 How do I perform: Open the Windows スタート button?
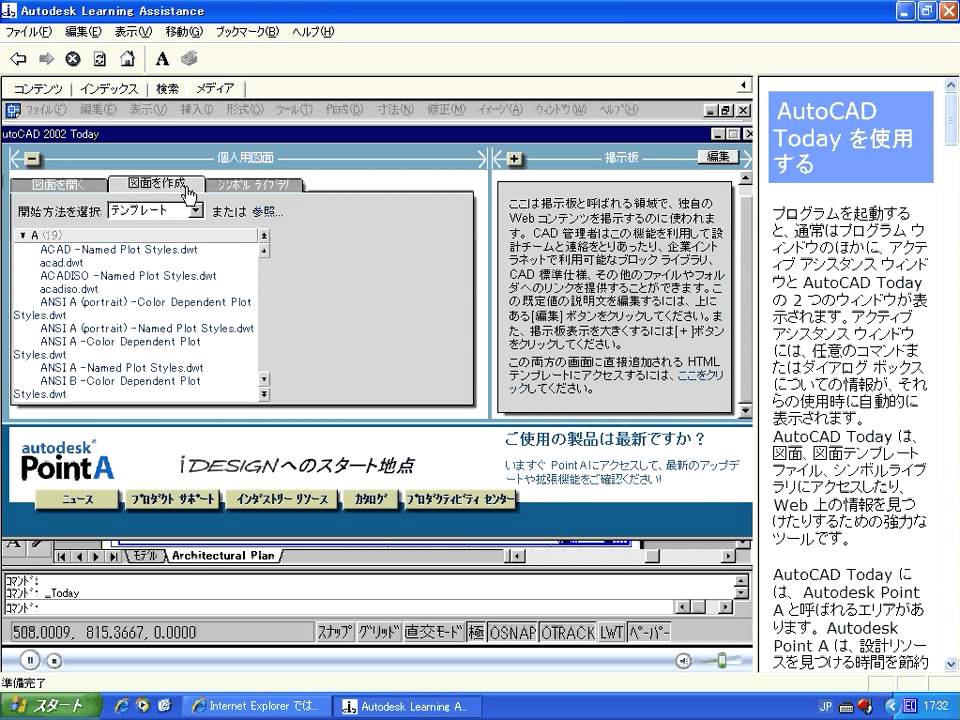point(49,706)
